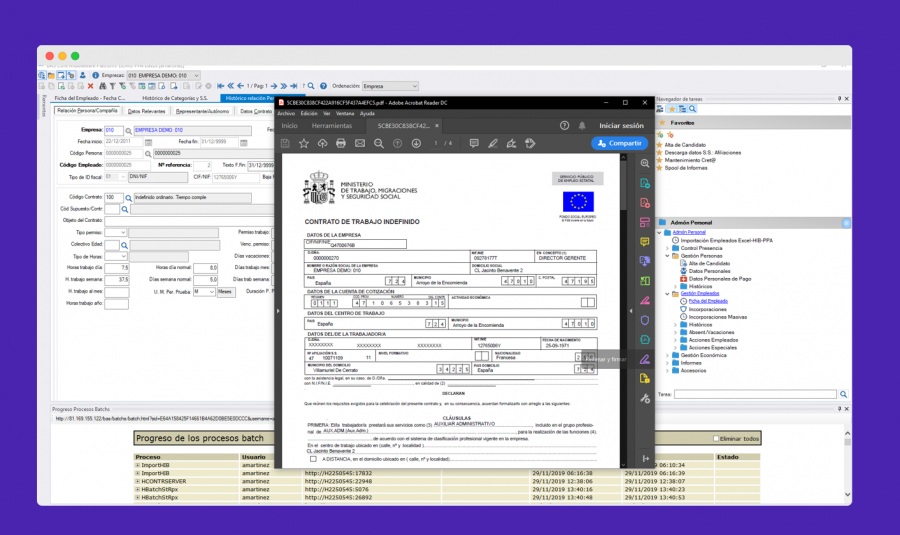Screen dimensions: 900x535
Task: Expand the HCONTRSERVER batch process row
Action: click(x=138, y=481)
